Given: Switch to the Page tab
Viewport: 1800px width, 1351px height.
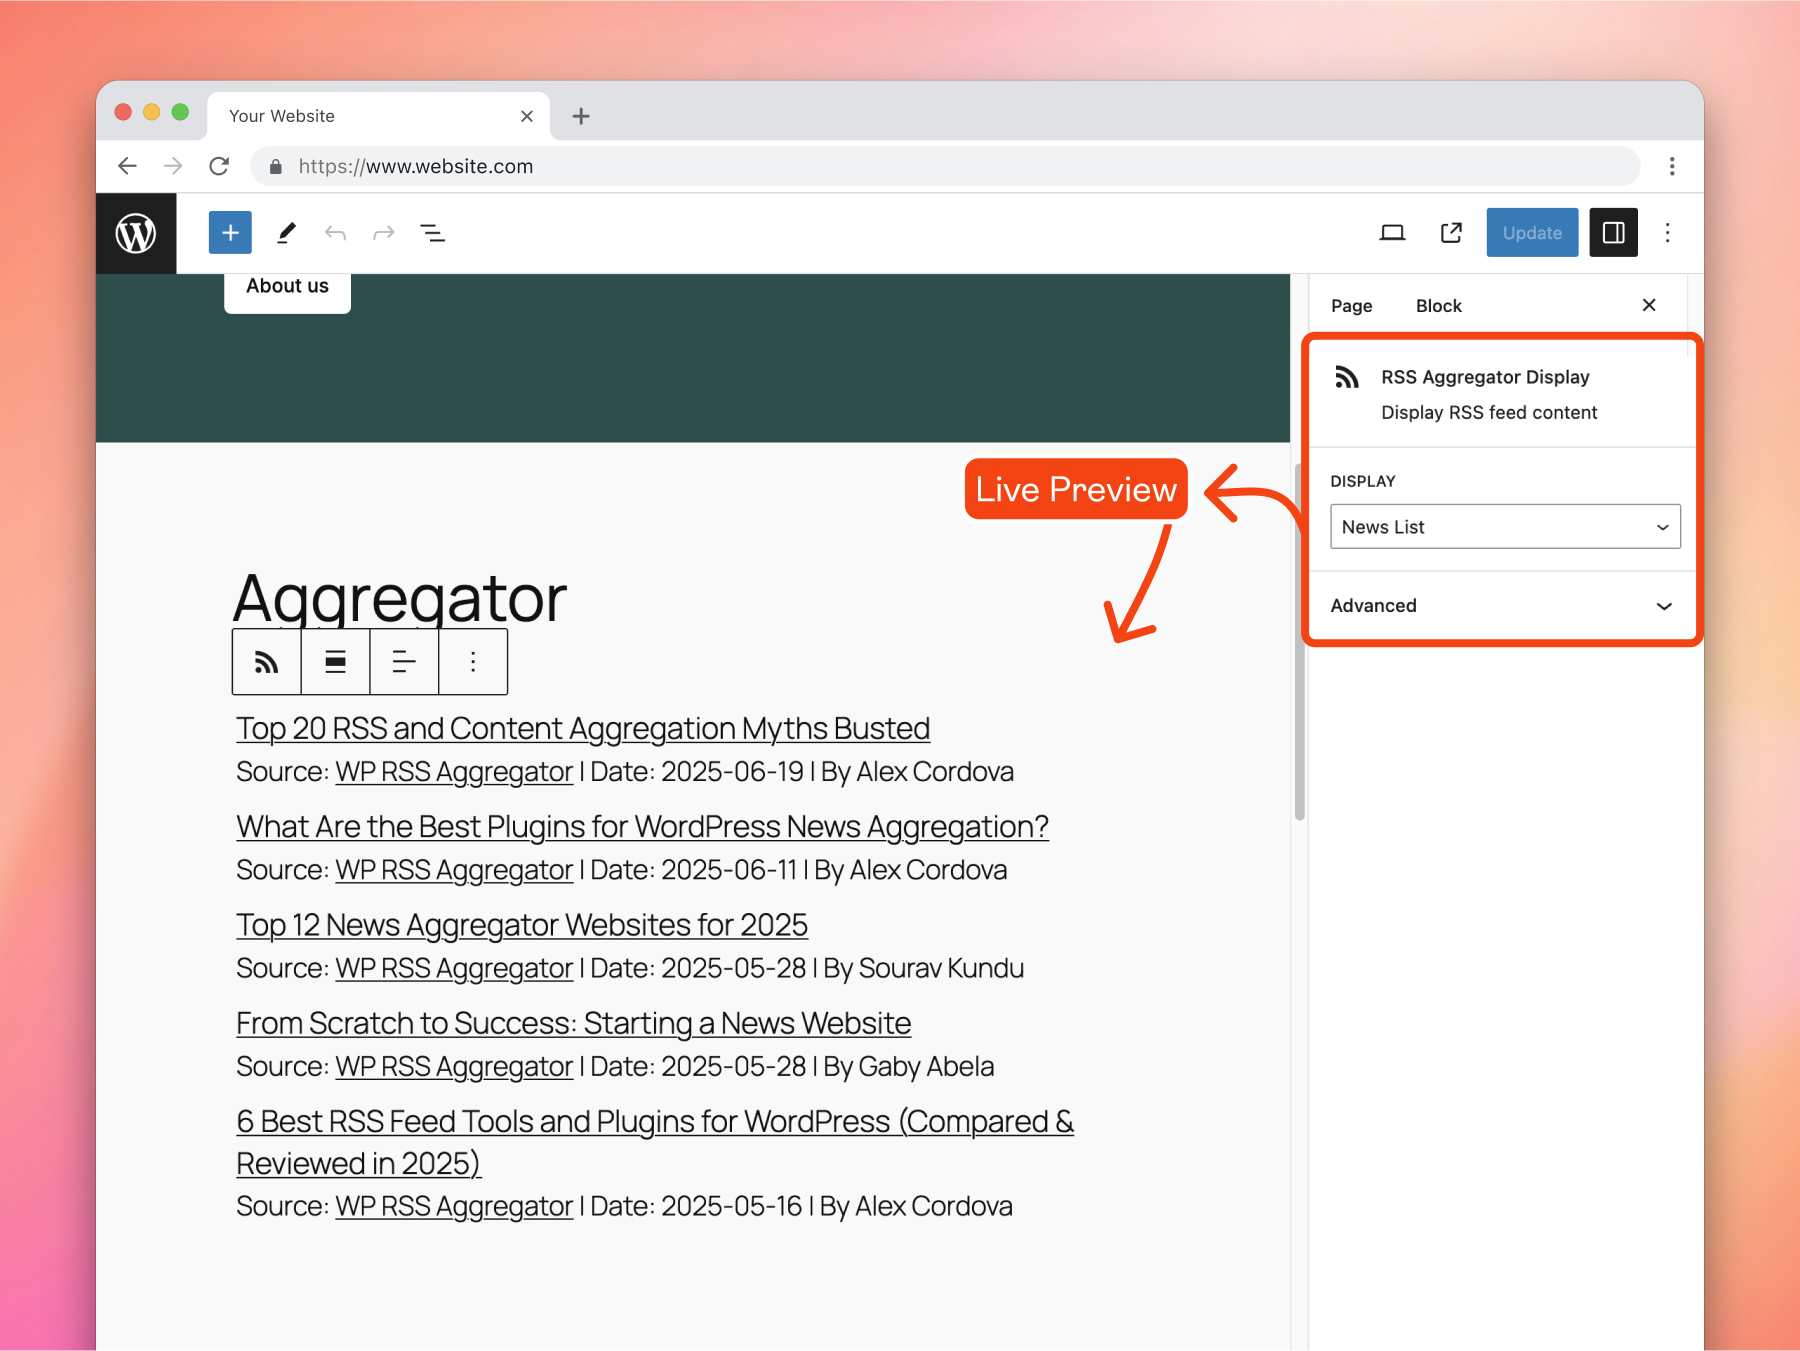Looking at the screenshot, I should [x=1351, y=306].
